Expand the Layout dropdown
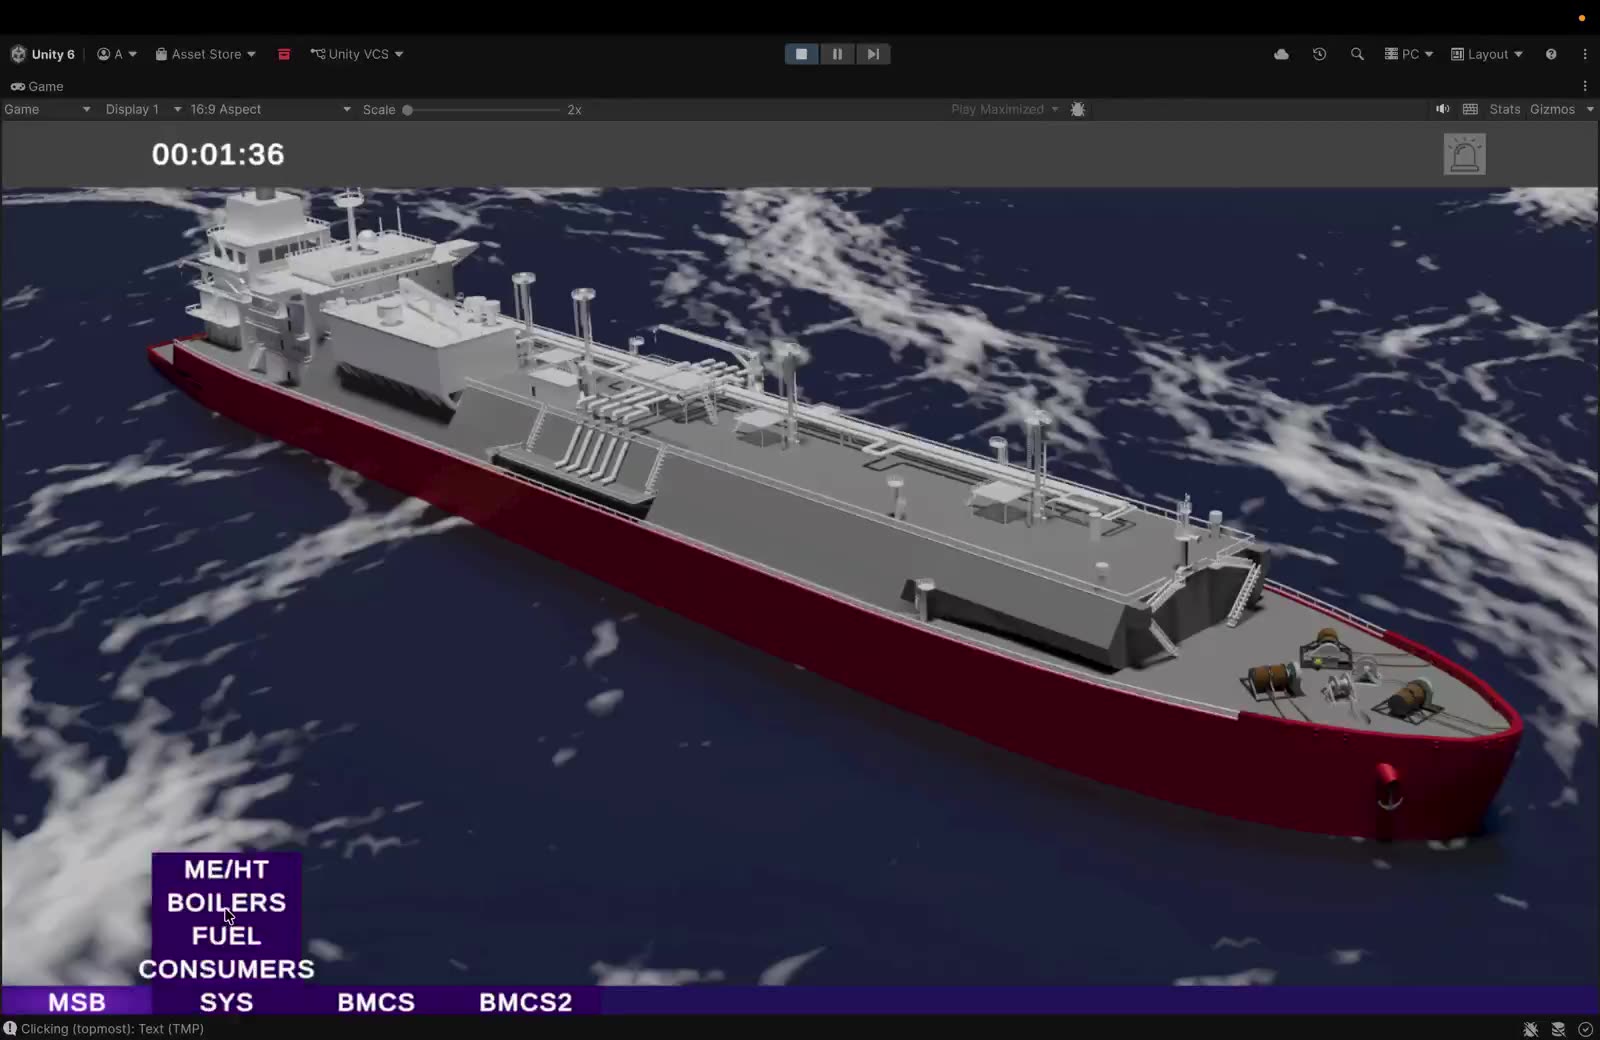This screenshot has height=1040, width=1600. point(1487,54)
